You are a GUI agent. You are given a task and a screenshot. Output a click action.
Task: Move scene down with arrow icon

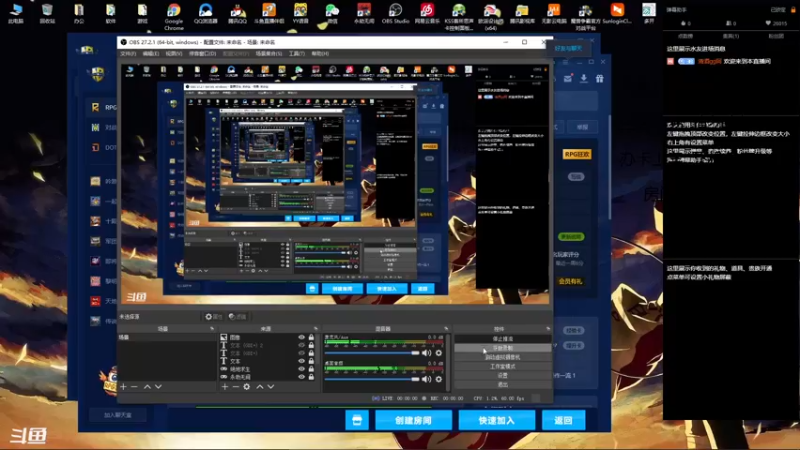click(x=158, y=387)
